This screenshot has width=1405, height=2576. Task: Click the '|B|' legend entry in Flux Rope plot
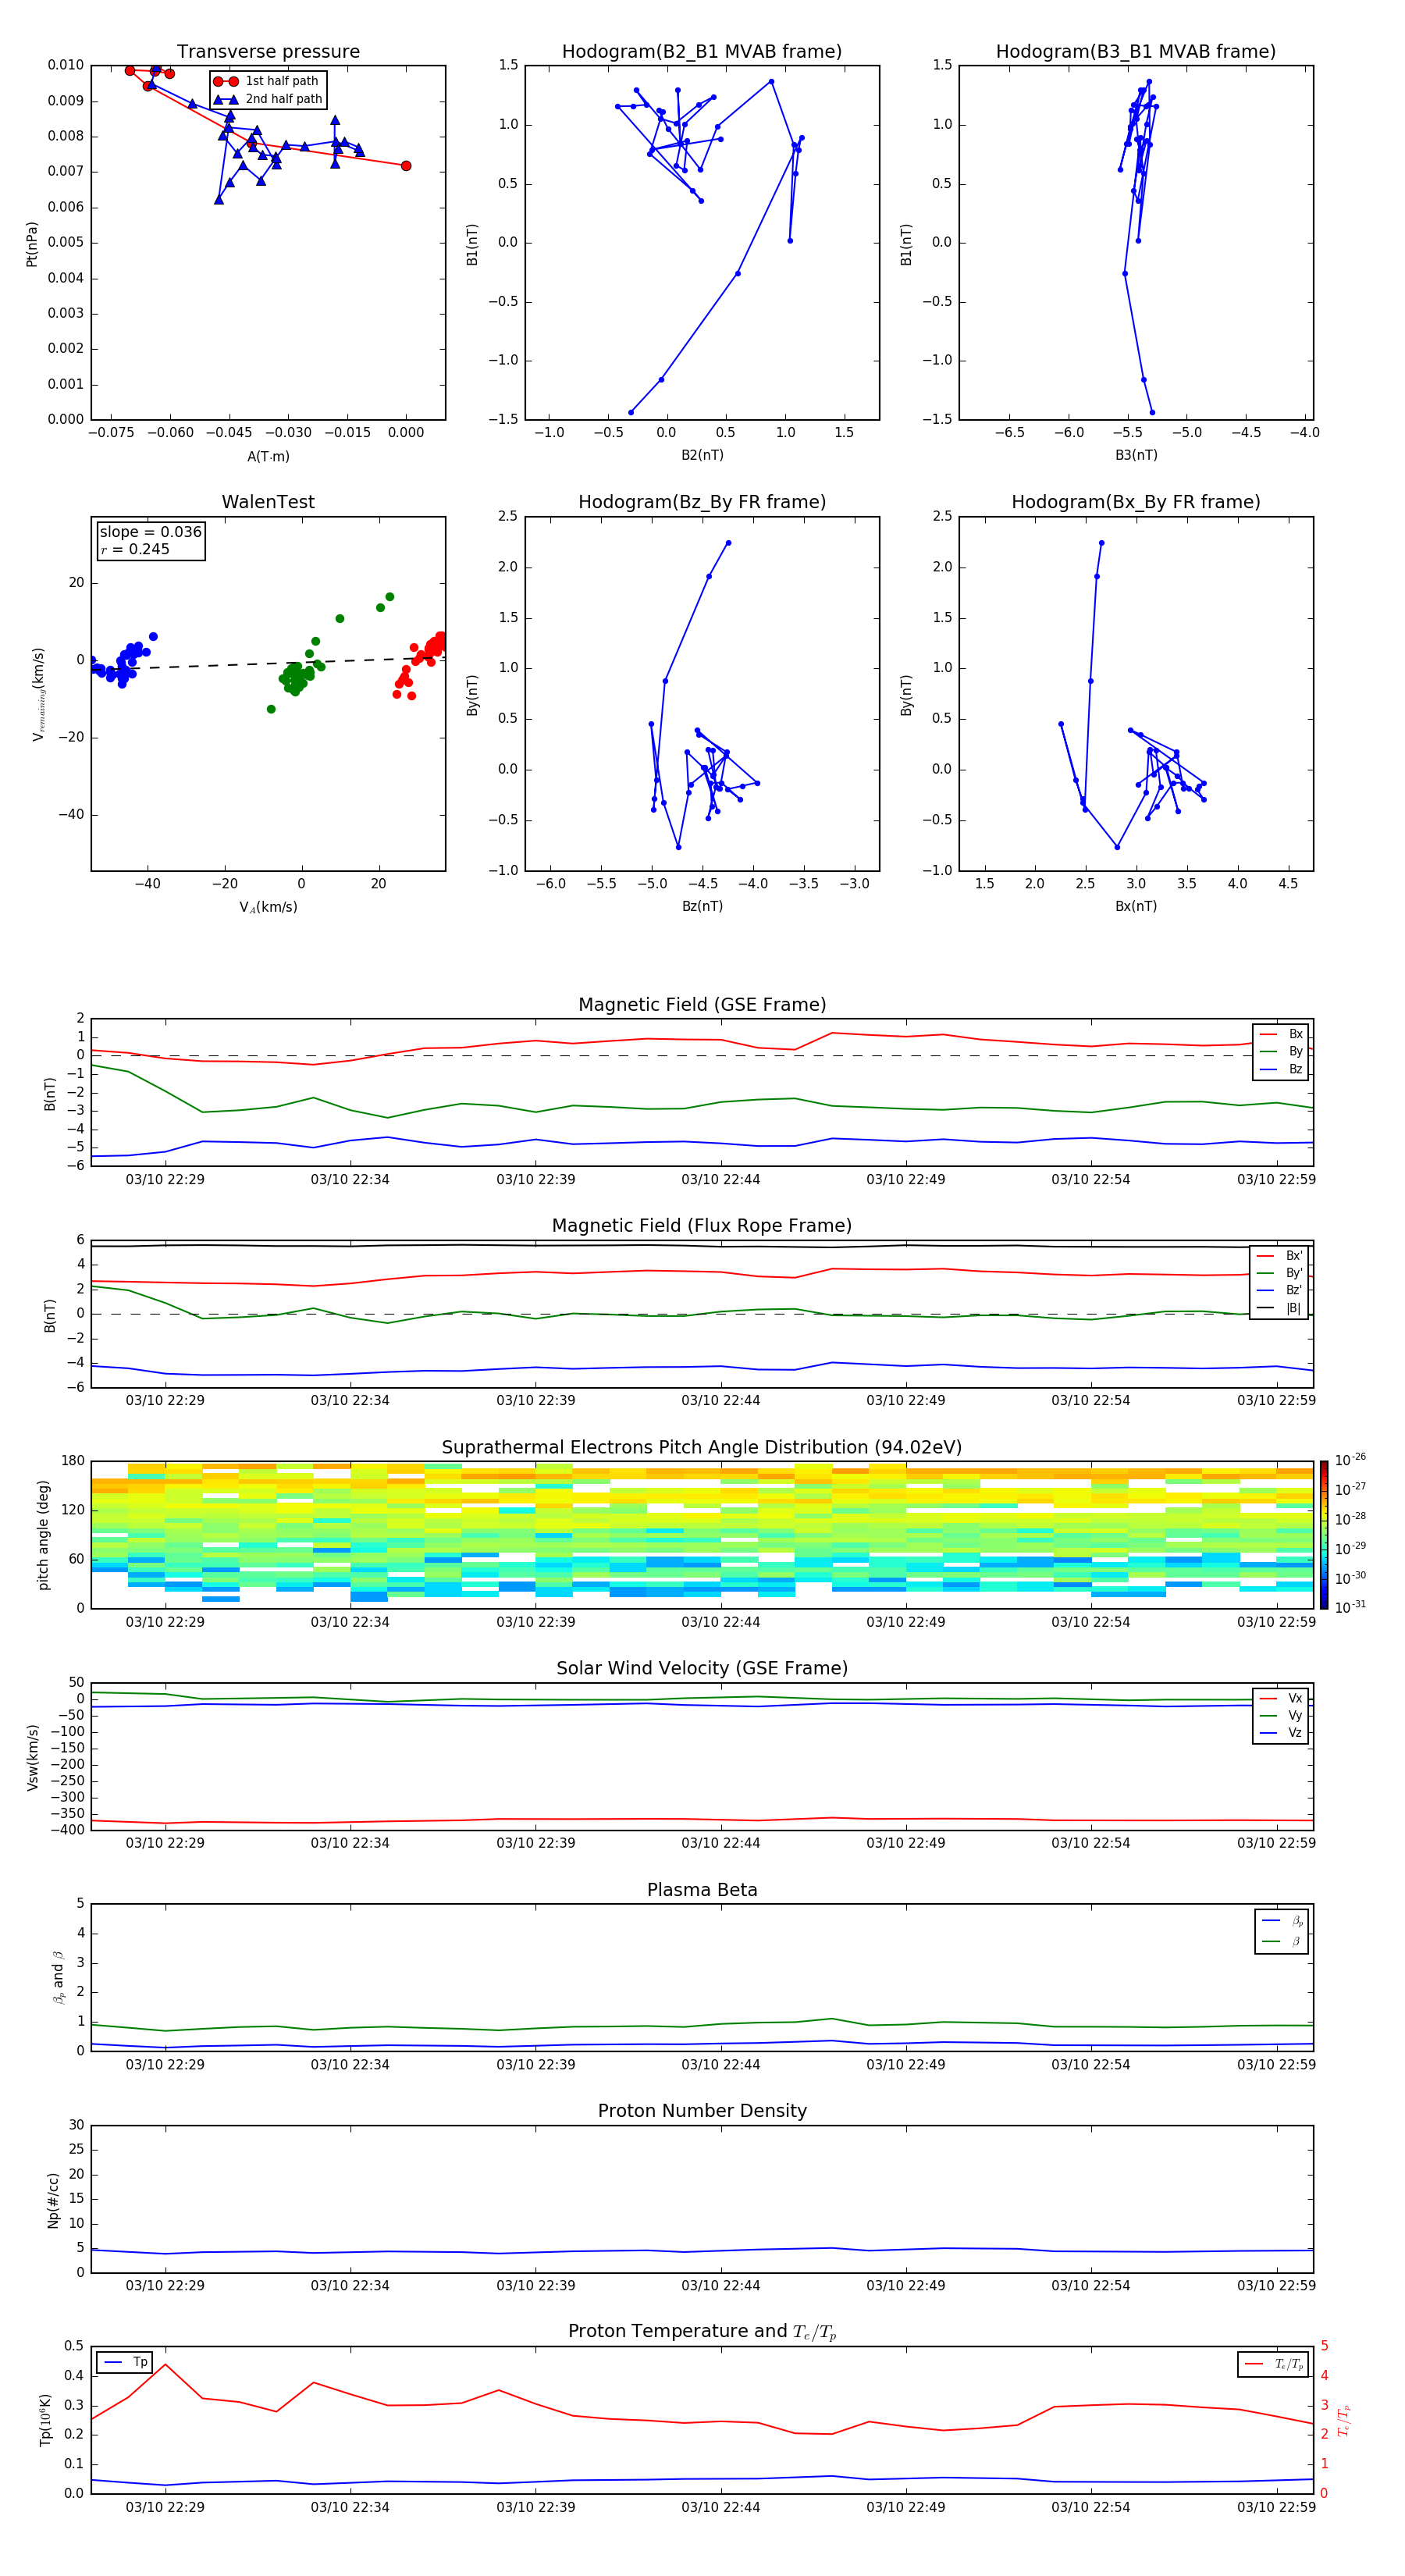point(1280,1308)
